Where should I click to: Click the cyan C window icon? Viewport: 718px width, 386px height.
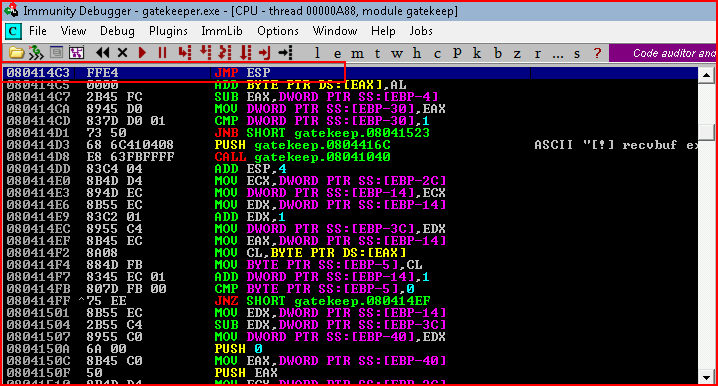pos(13,31)
